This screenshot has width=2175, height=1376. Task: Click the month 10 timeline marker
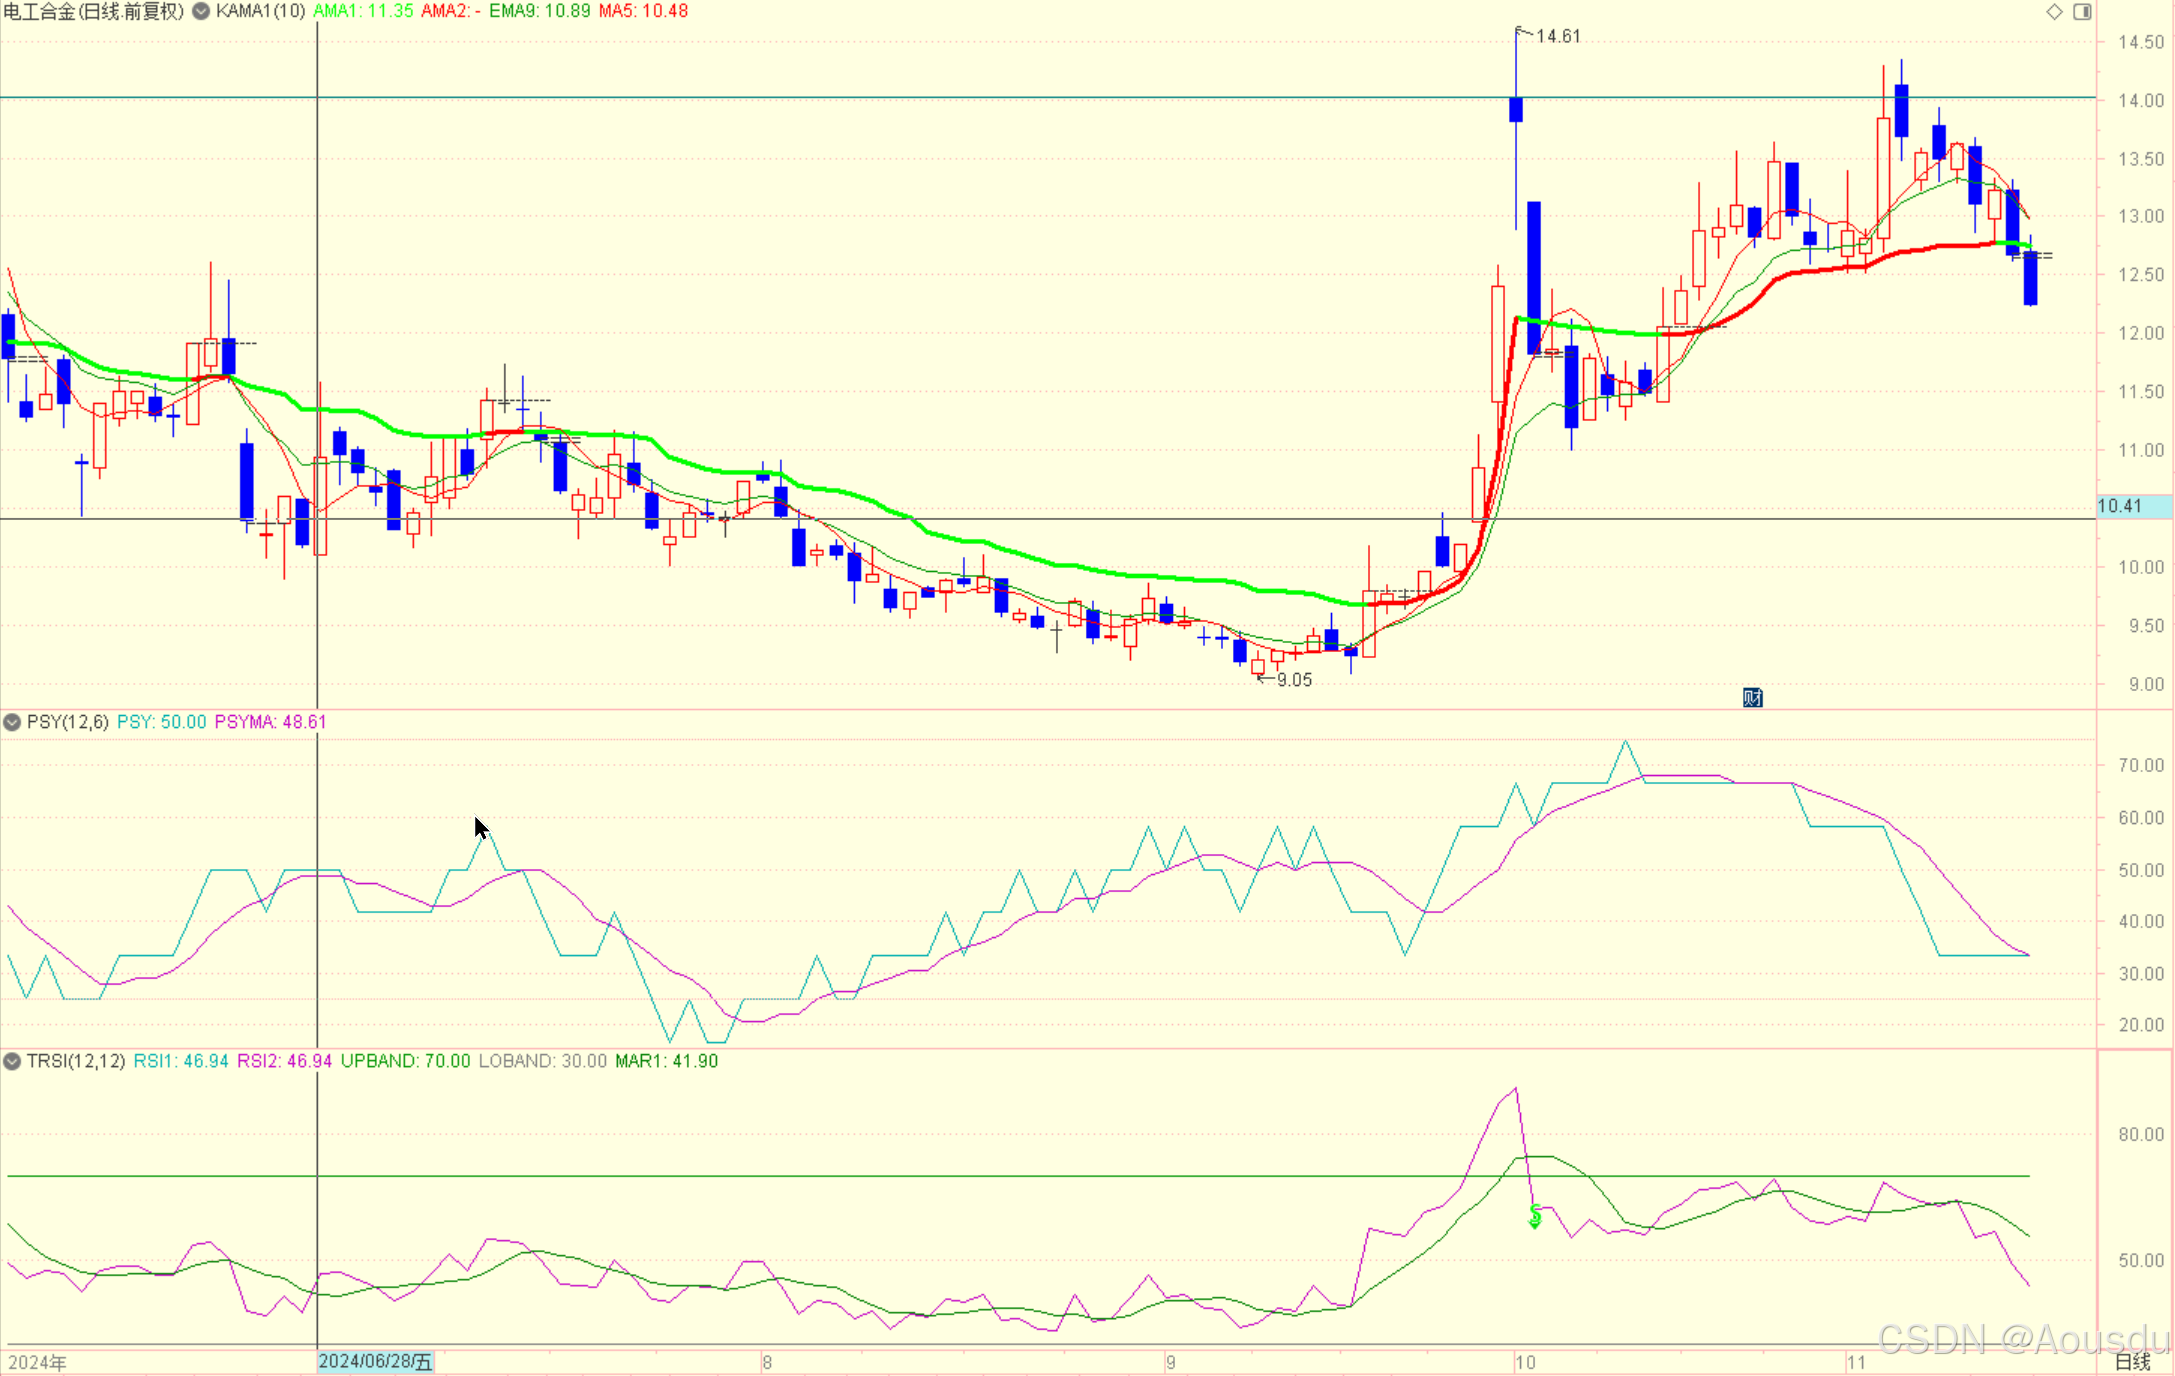[1525, 1362]
